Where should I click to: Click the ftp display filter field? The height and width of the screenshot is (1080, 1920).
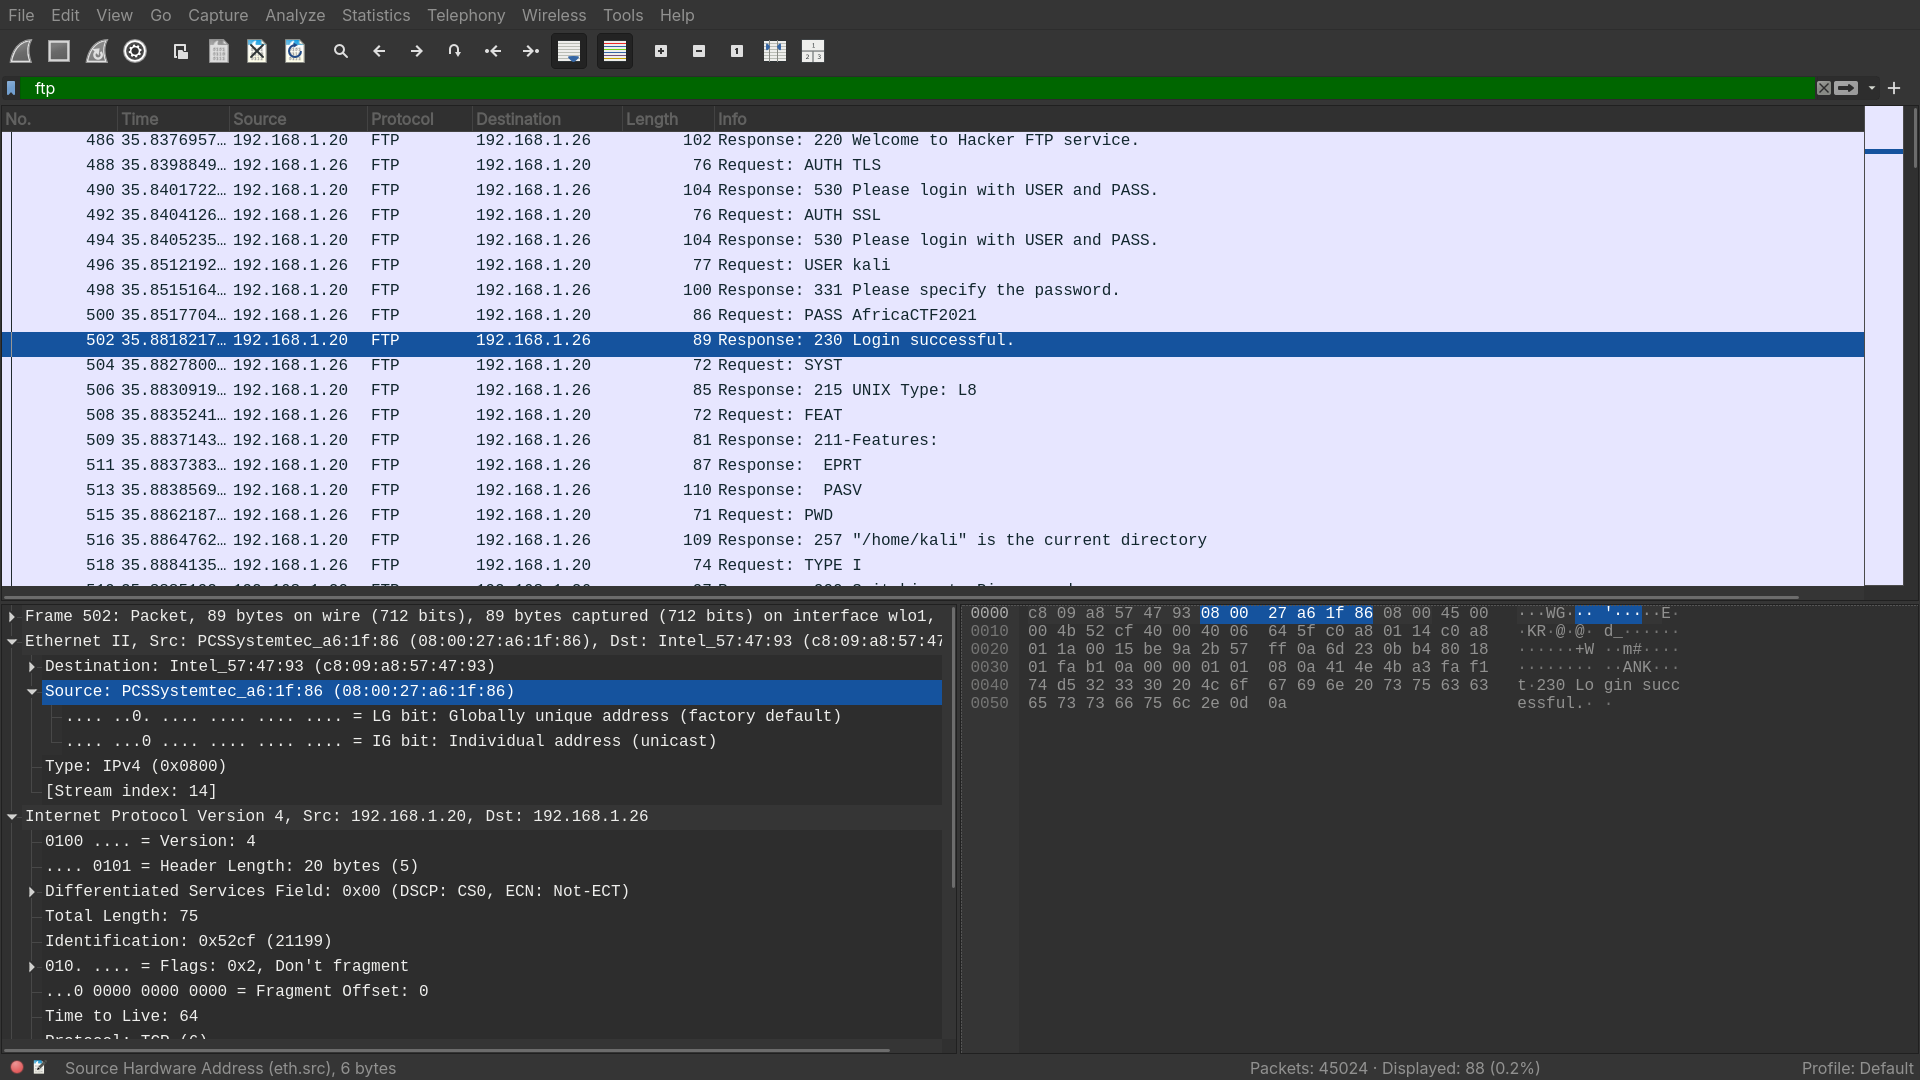coord(900,88)
